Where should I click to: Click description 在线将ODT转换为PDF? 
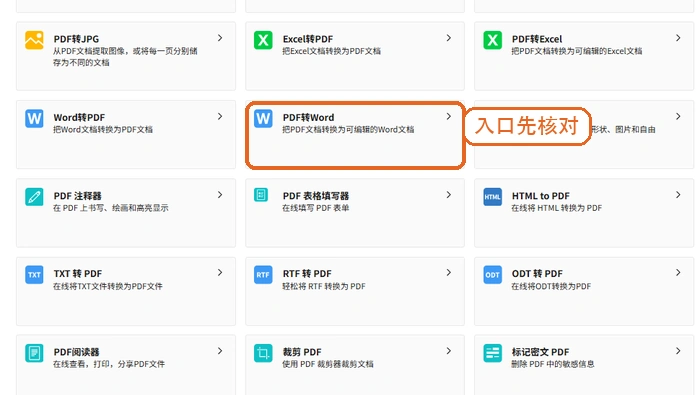(x=551, y=286)
